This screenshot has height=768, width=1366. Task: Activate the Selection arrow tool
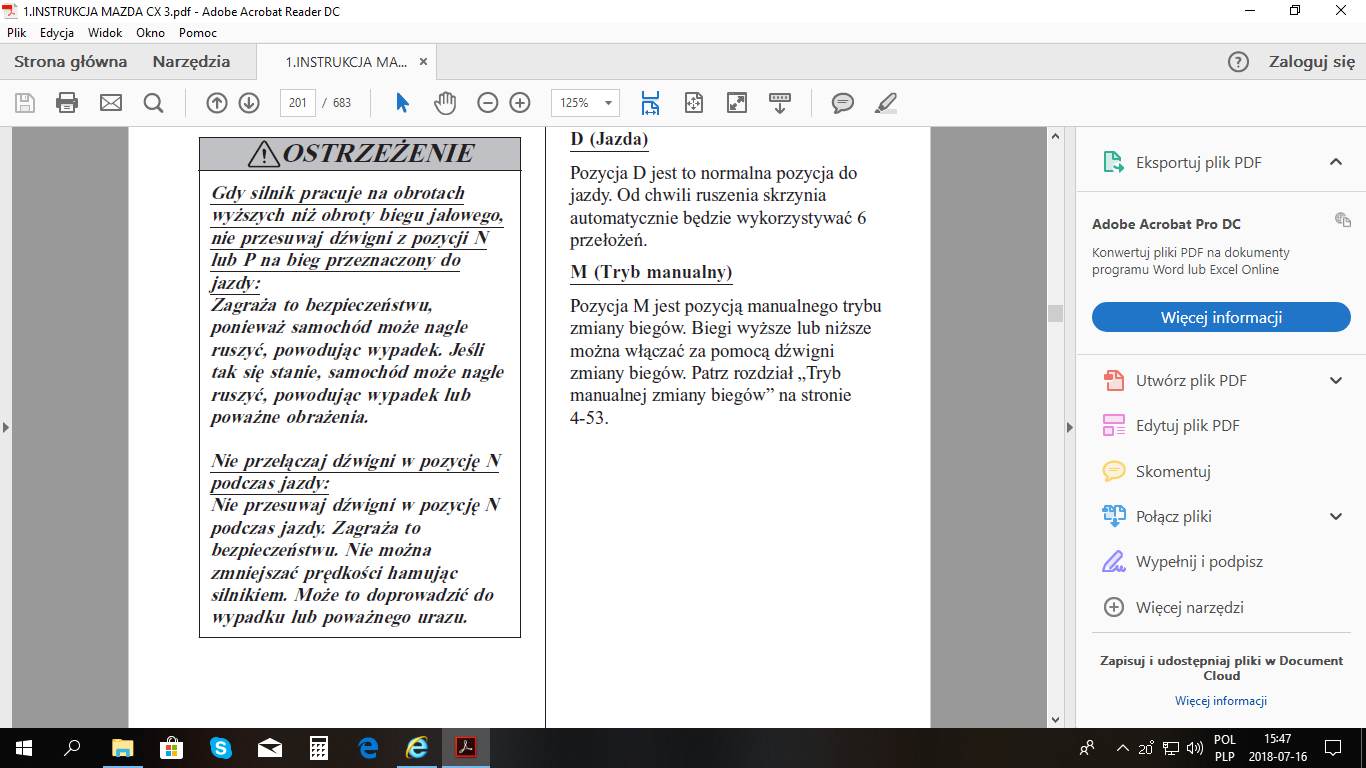402,103
